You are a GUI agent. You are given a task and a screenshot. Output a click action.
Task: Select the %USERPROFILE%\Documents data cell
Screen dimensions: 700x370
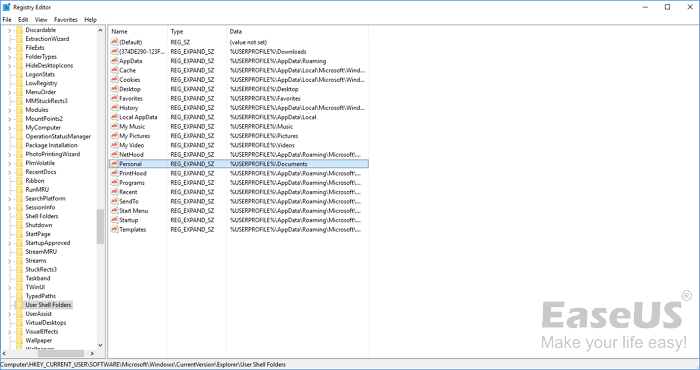[x=268, y=164]
